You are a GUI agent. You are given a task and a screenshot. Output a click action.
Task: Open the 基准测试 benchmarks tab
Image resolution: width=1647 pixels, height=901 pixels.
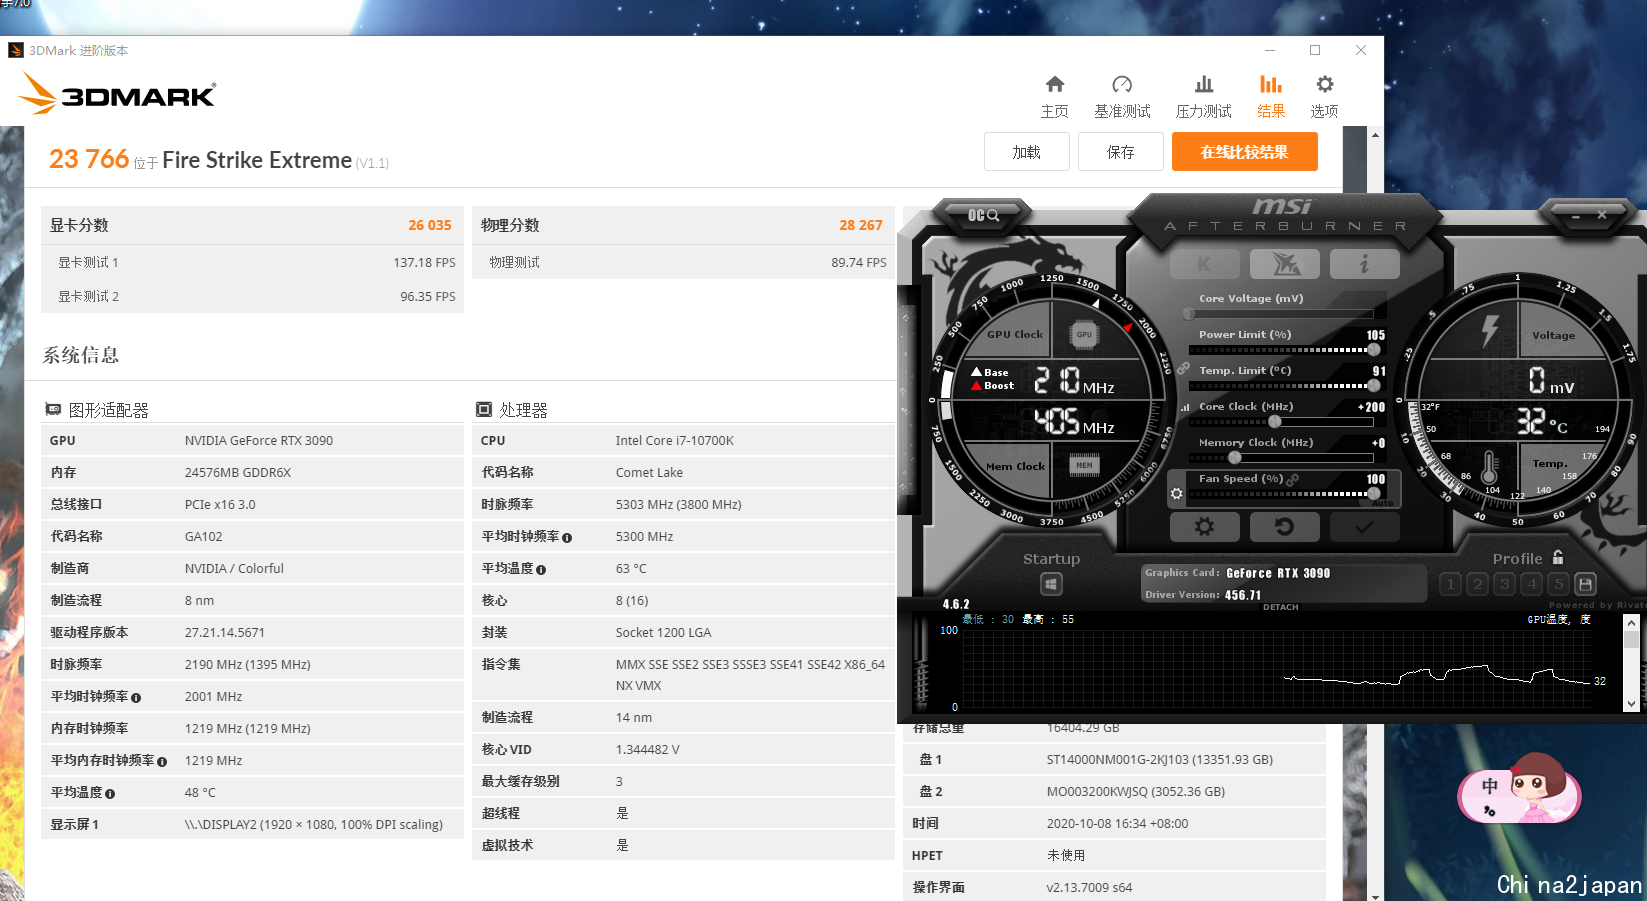1122,97
